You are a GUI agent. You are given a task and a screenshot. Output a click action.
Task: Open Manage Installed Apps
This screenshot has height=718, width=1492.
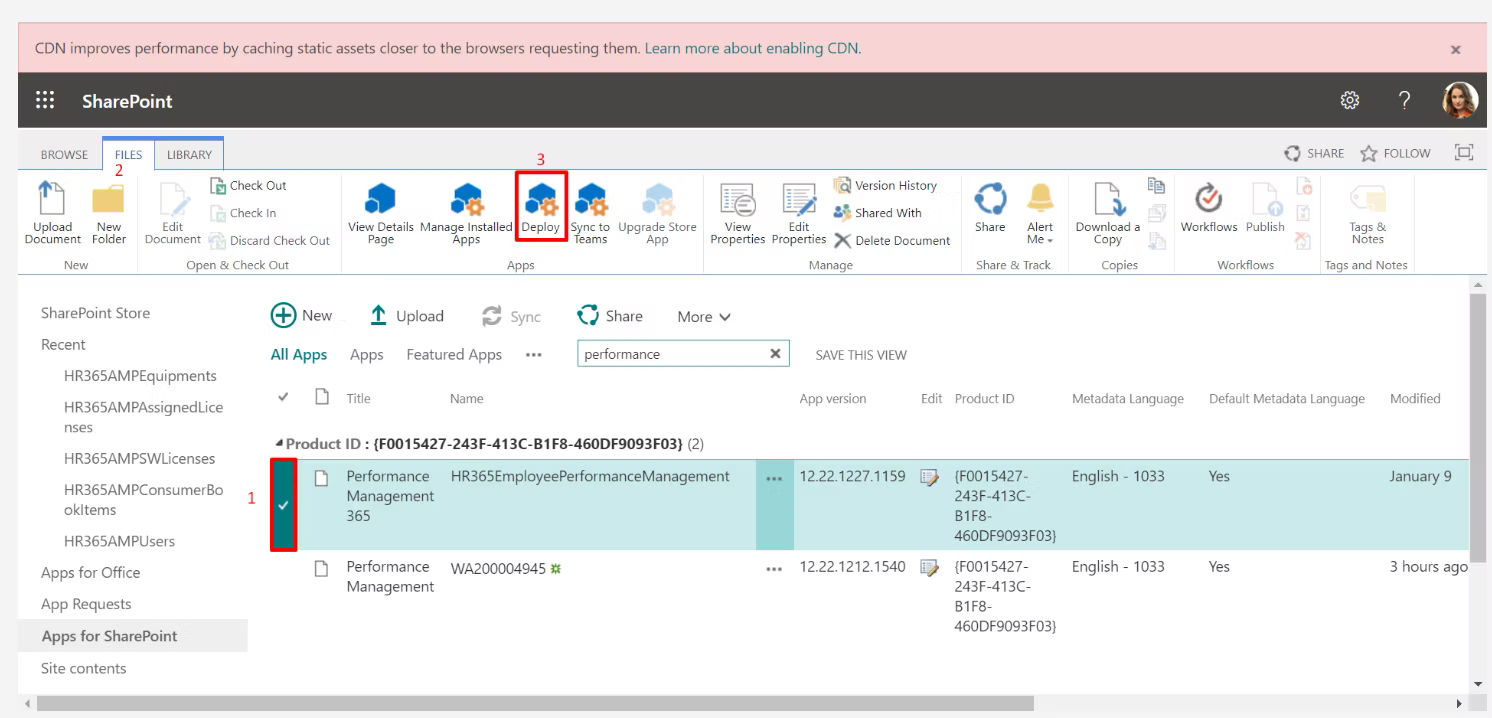pos(466,205)
